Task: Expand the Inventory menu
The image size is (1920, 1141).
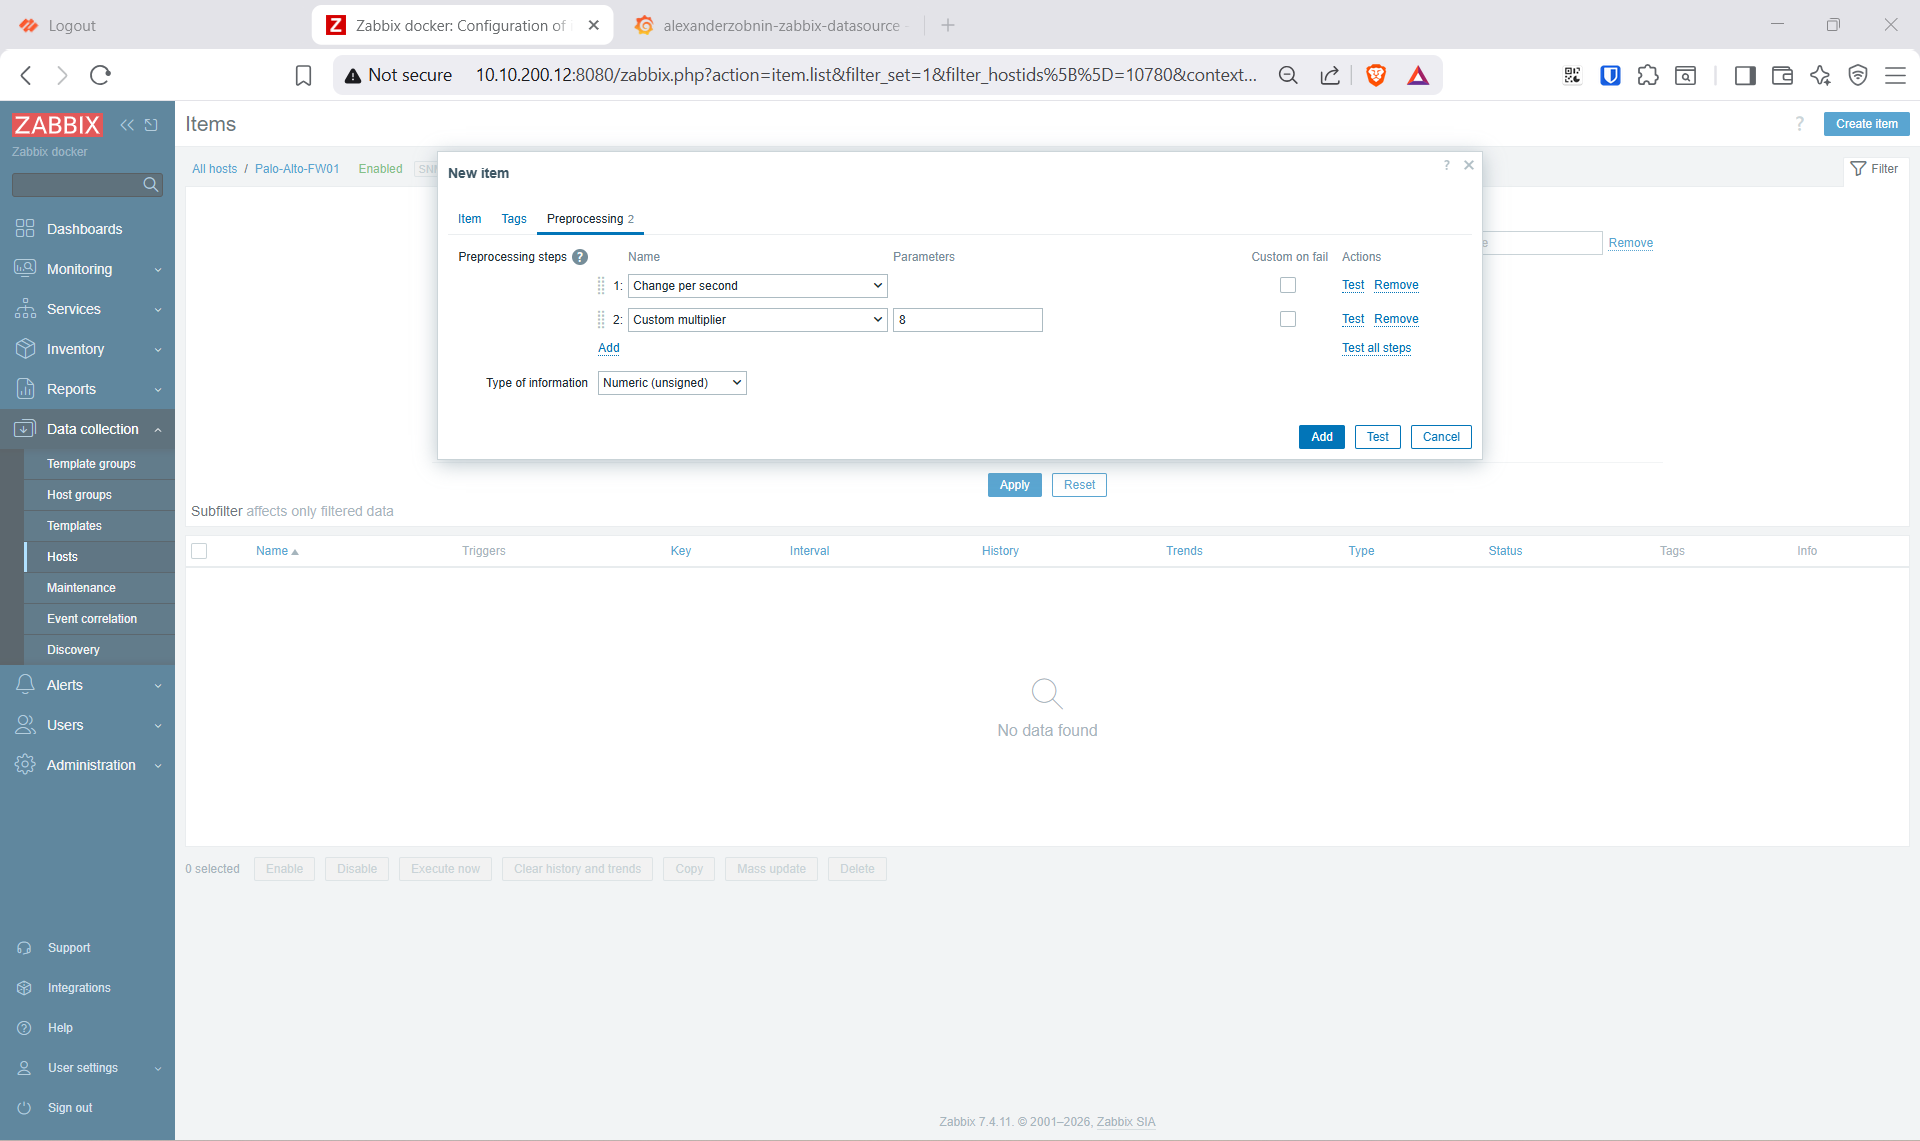Action: pos(88,349)
